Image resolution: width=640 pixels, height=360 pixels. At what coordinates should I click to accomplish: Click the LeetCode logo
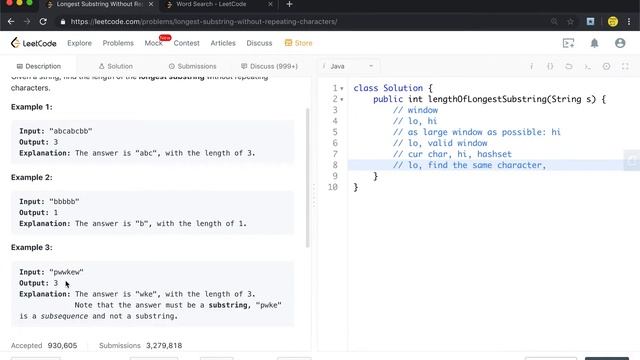click(33, 43)
